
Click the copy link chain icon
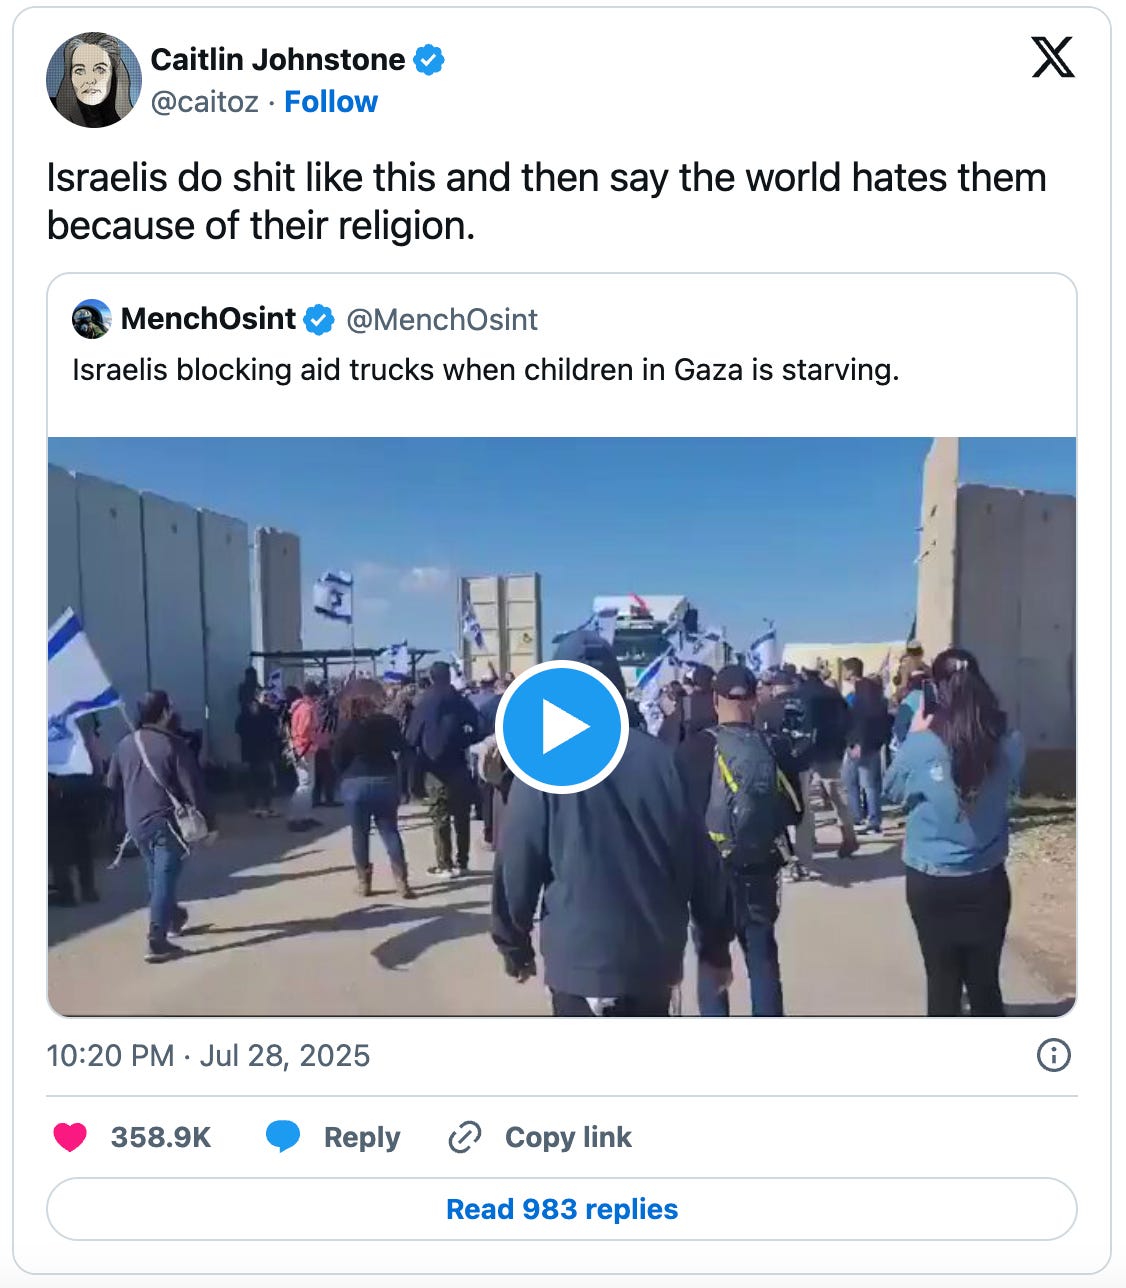pos(465,1137)
